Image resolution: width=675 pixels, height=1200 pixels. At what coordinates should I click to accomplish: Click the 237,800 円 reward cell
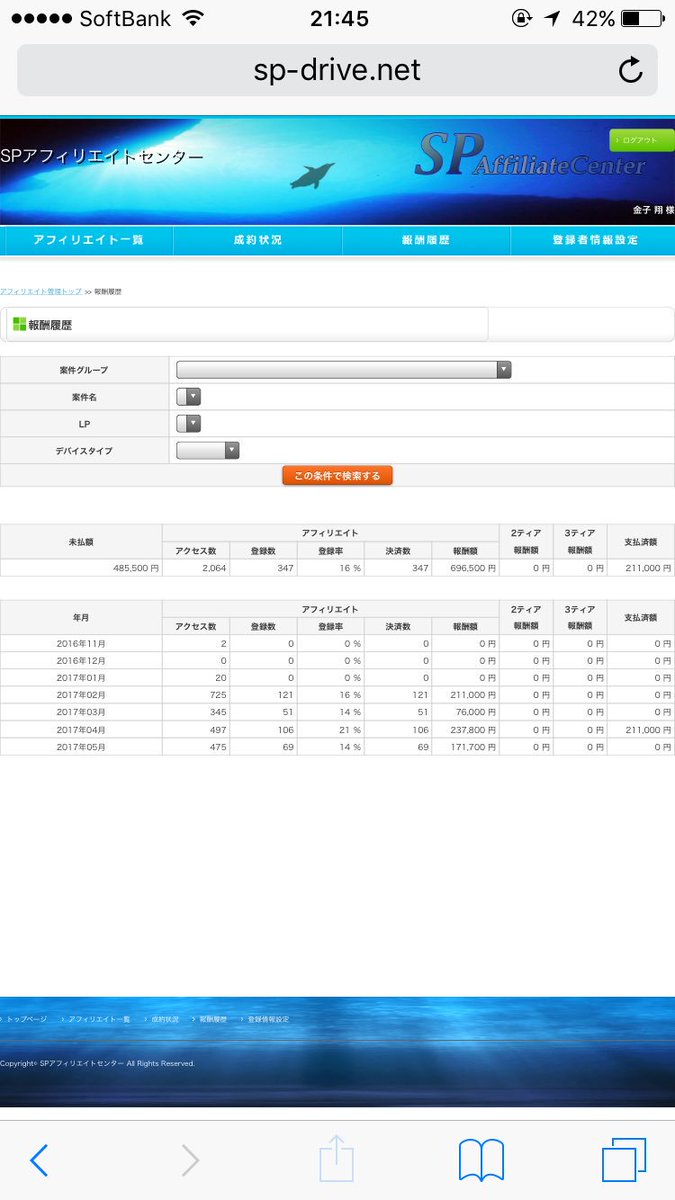pos(465,730)
